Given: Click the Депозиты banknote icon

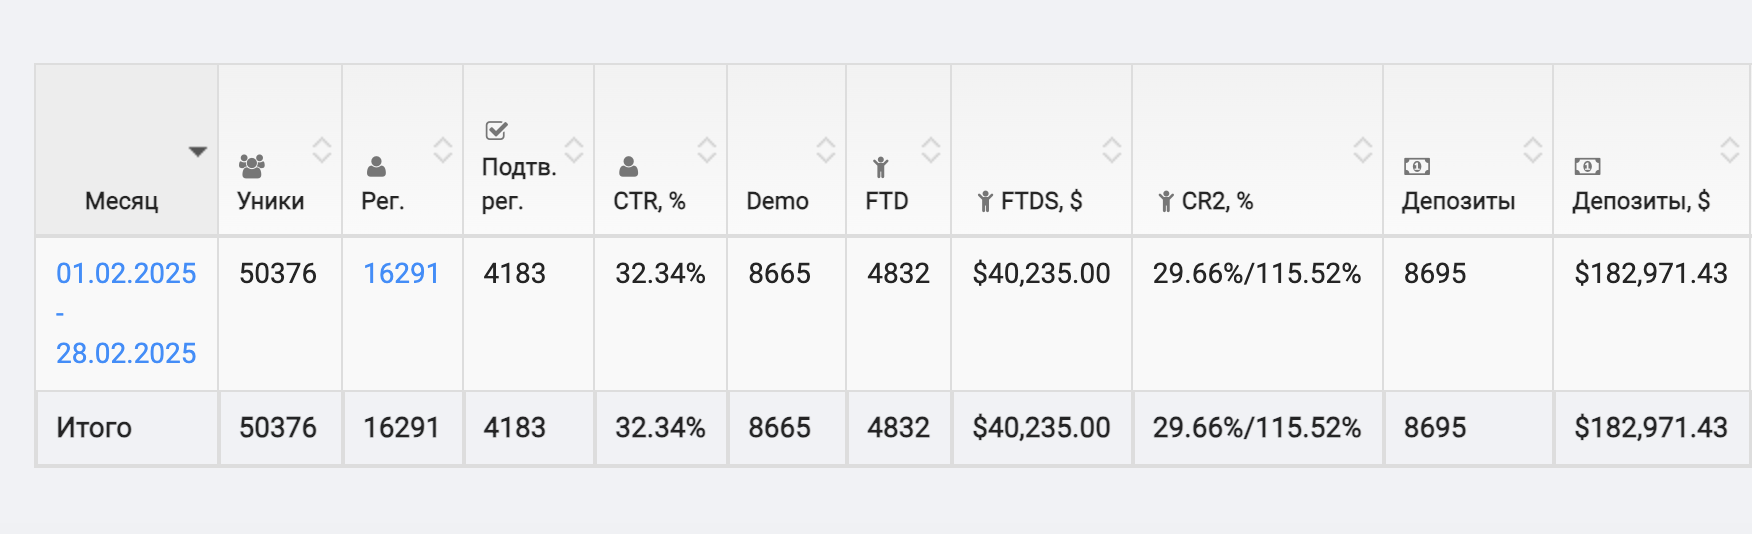Looking at the screenshot, I should [1417, 166].
